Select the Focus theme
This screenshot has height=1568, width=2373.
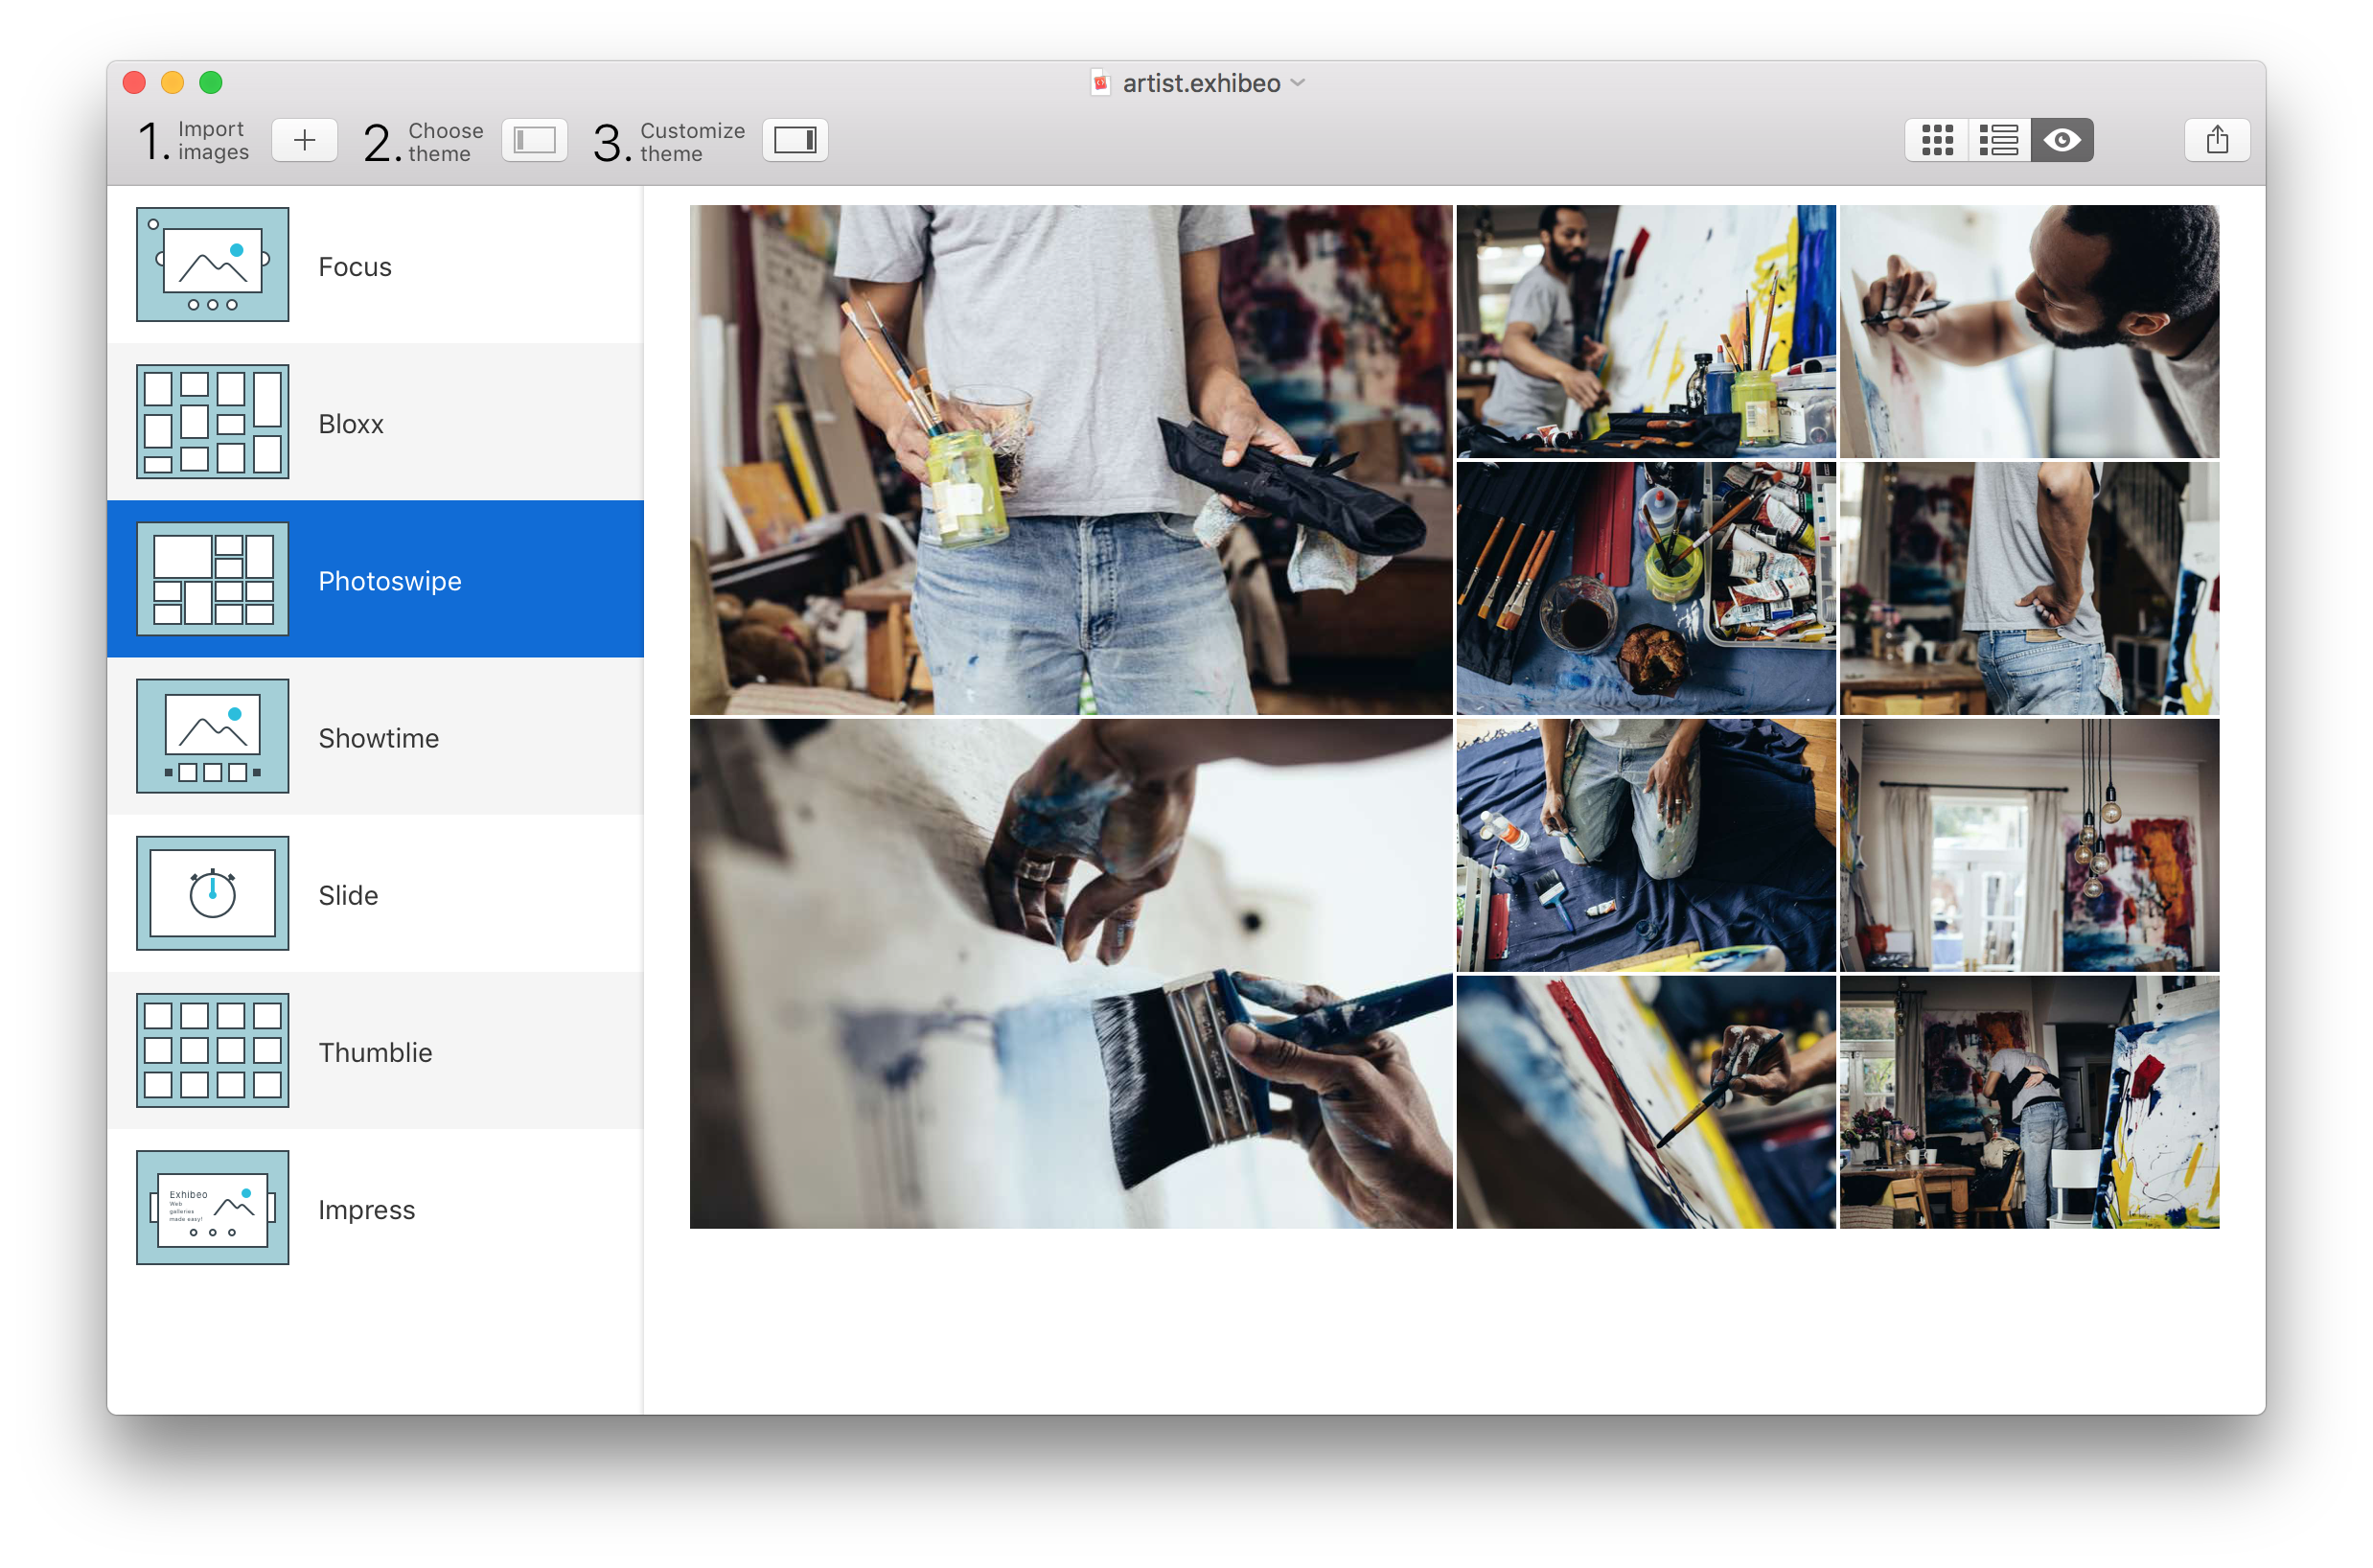pos(378,266)
